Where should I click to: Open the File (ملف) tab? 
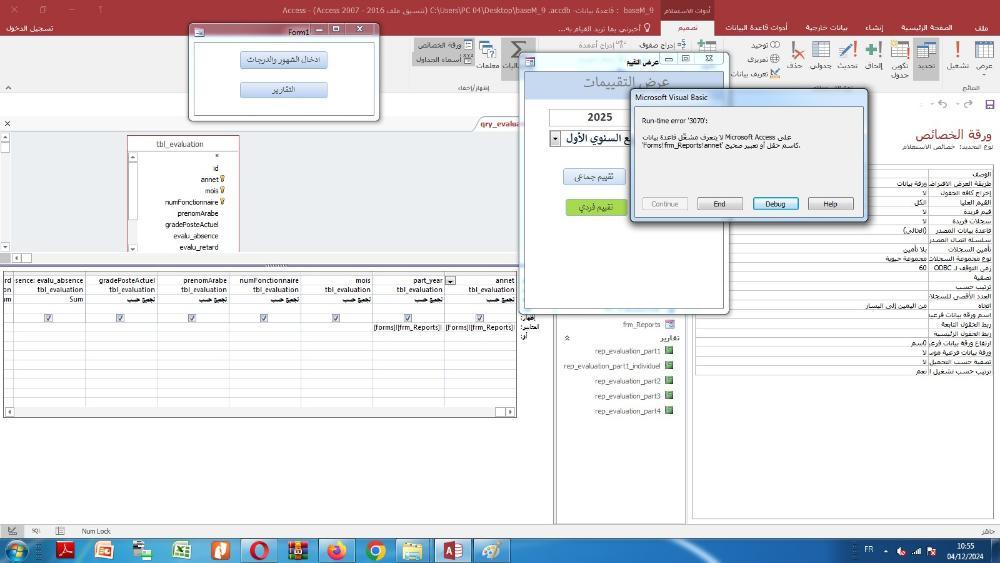coord(981,27)
